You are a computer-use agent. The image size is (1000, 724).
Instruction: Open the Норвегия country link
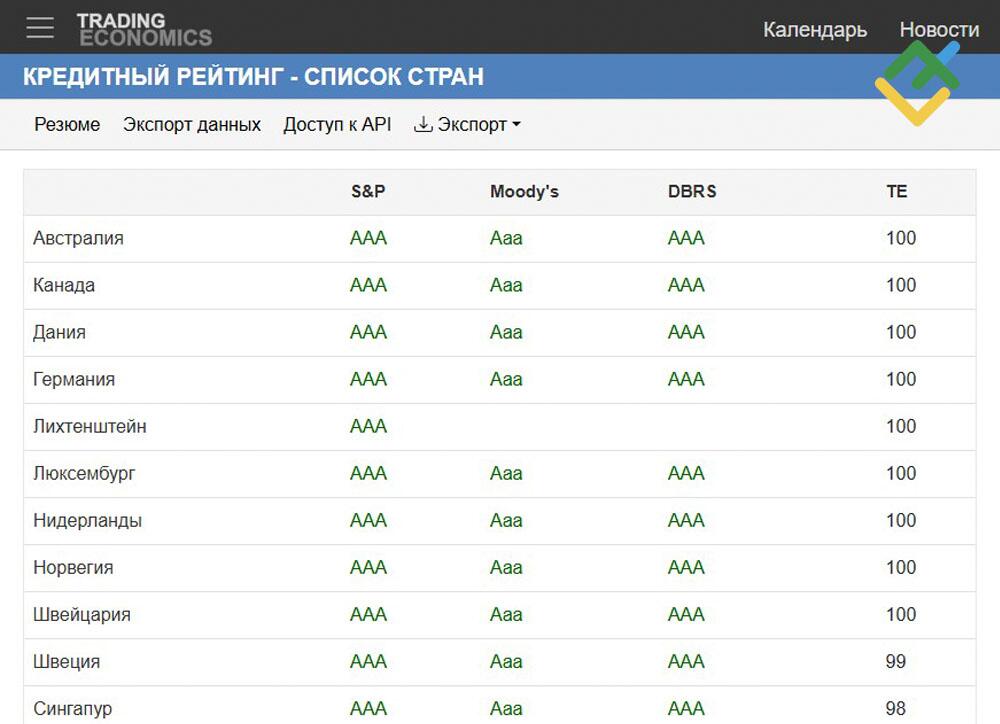coord(73,568)
